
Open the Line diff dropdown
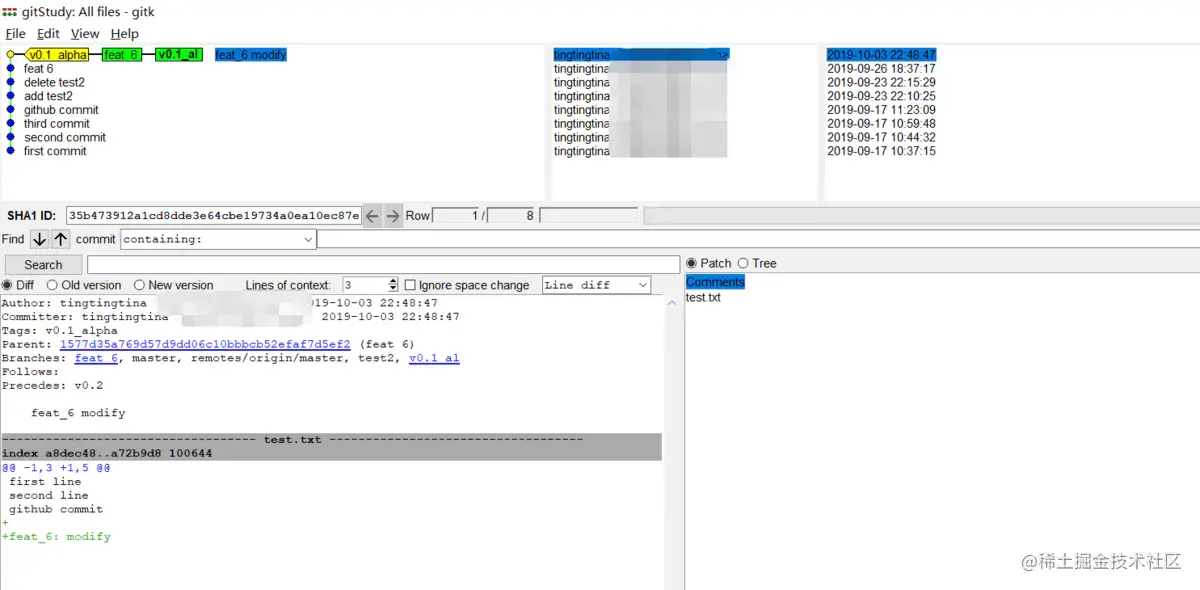point(596,285)
